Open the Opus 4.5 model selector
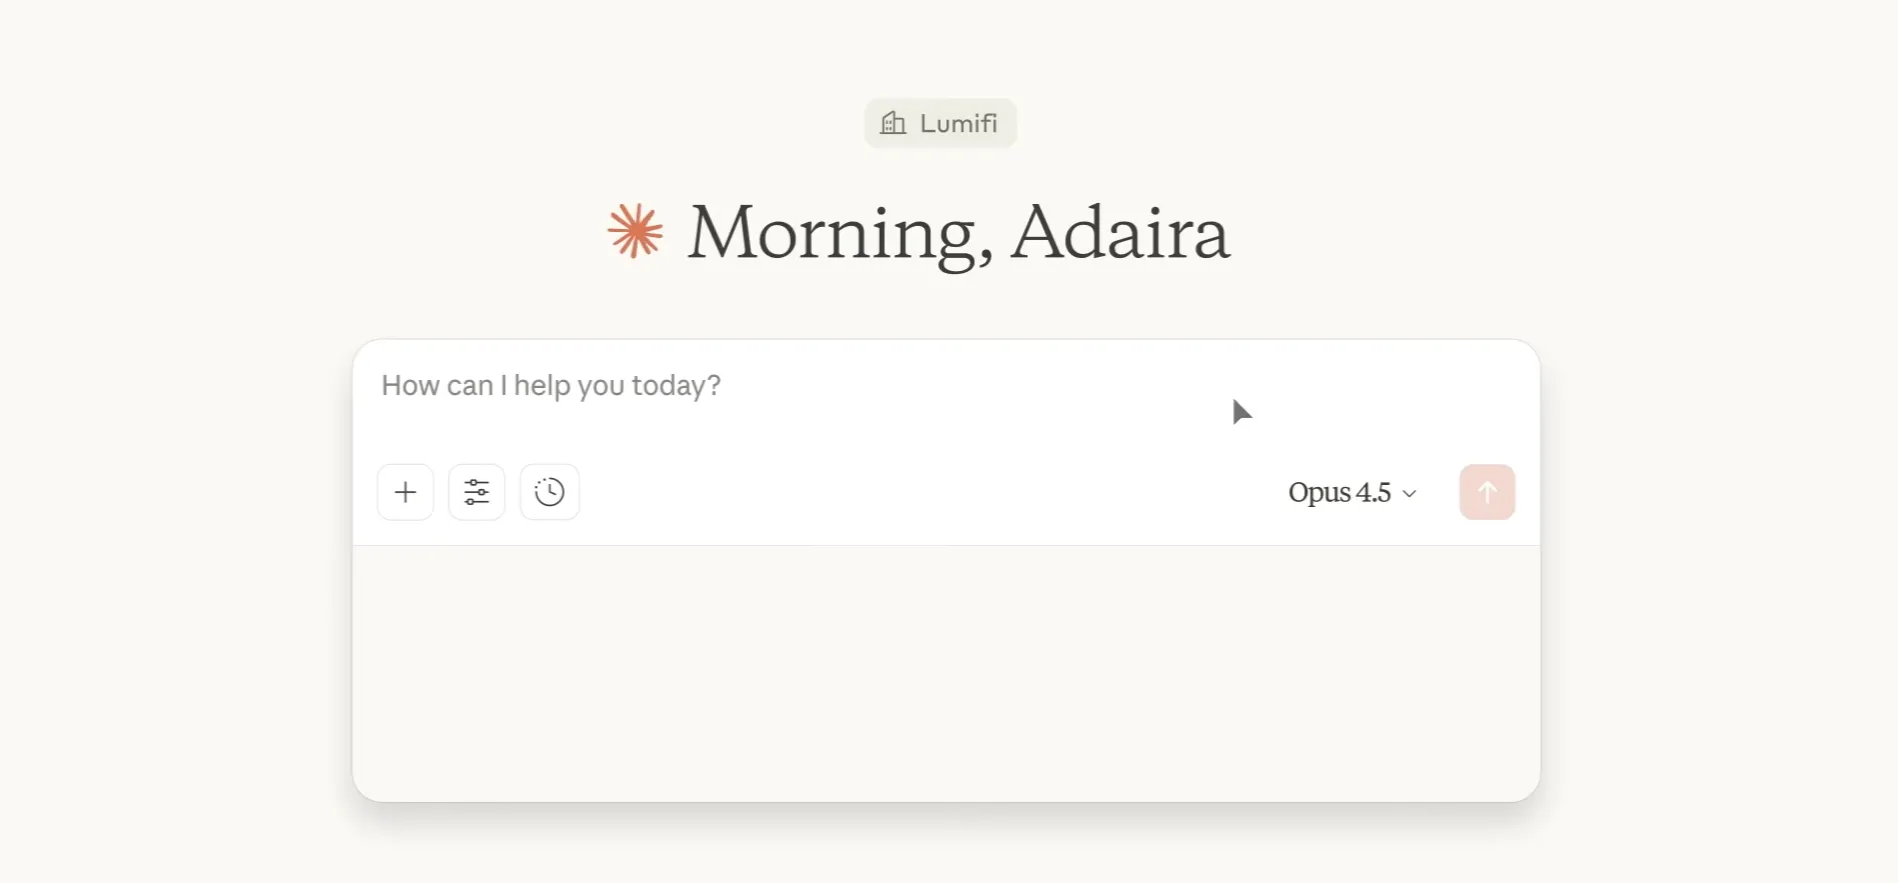The image size is (1898, 883). click(1352, 492)
